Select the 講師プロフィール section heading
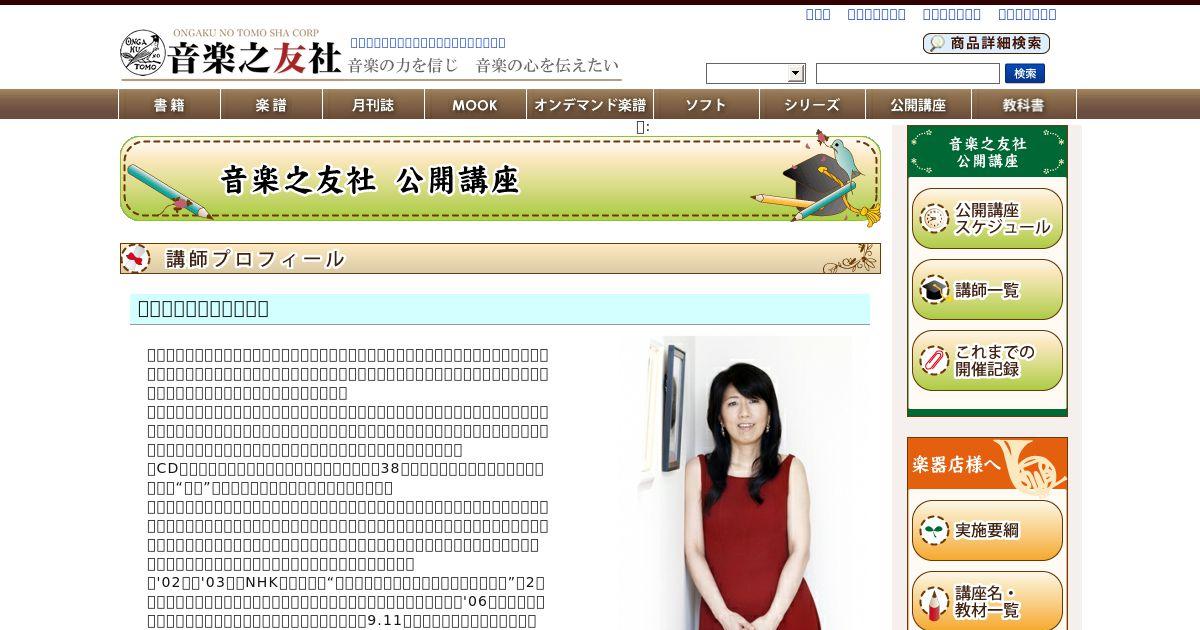Screen dimensions: 1200x630 500,258
